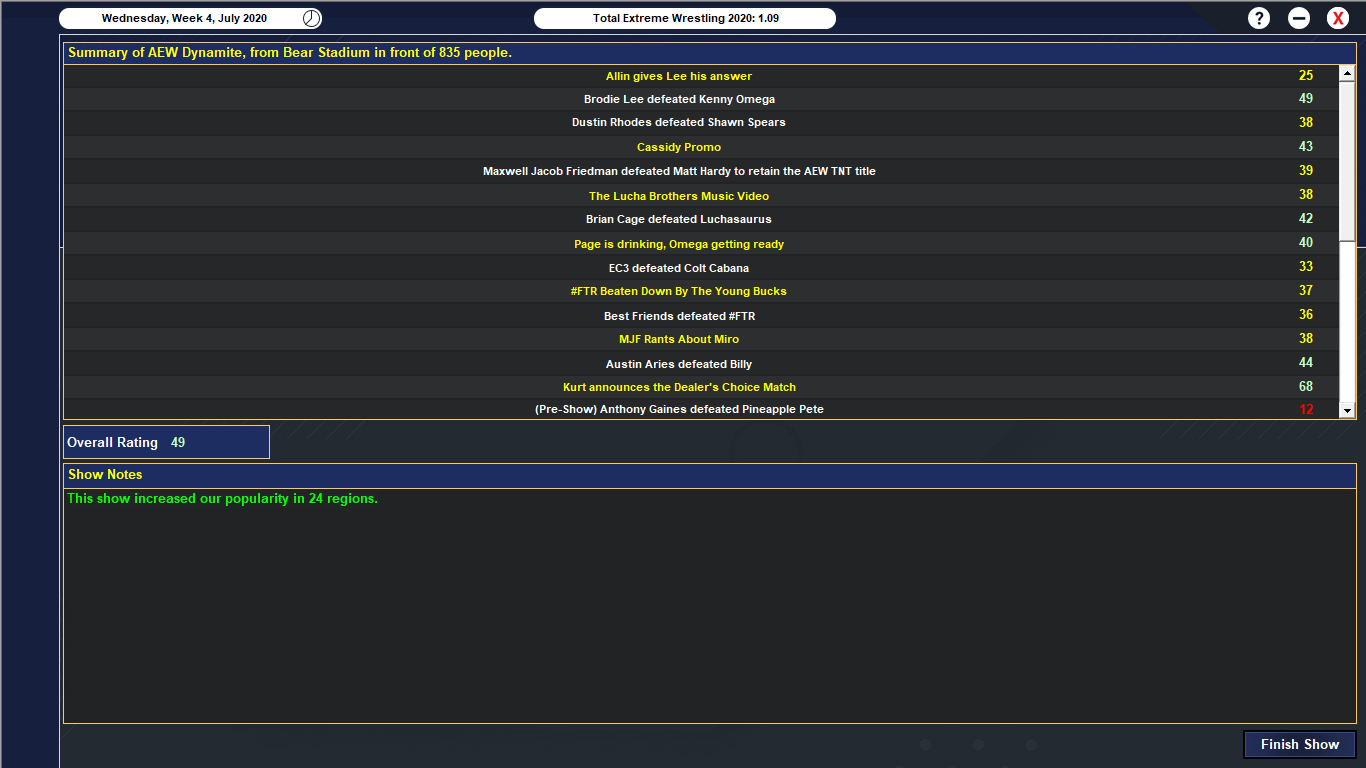Select MJF Rants About Miro segment
Screen dimensions: 1366x768
tap(678, 339)
